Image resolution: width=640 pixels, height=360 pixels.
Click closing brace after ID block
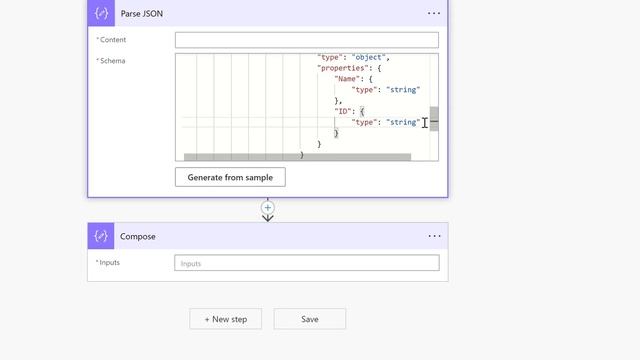click(x=336, y=133)
